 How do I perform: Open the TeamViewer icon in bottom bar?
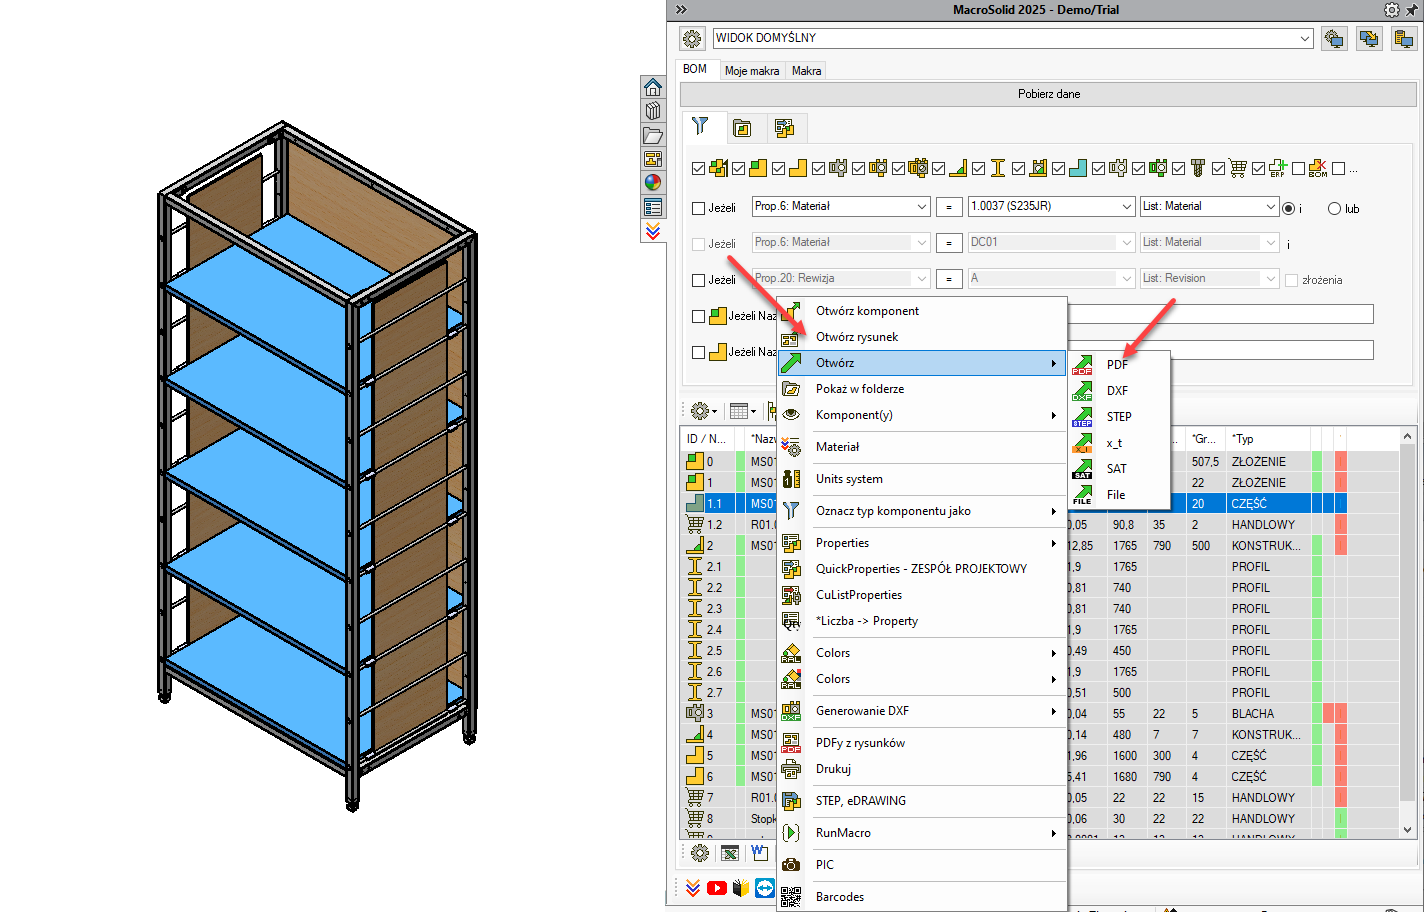(x=765, y=888)
